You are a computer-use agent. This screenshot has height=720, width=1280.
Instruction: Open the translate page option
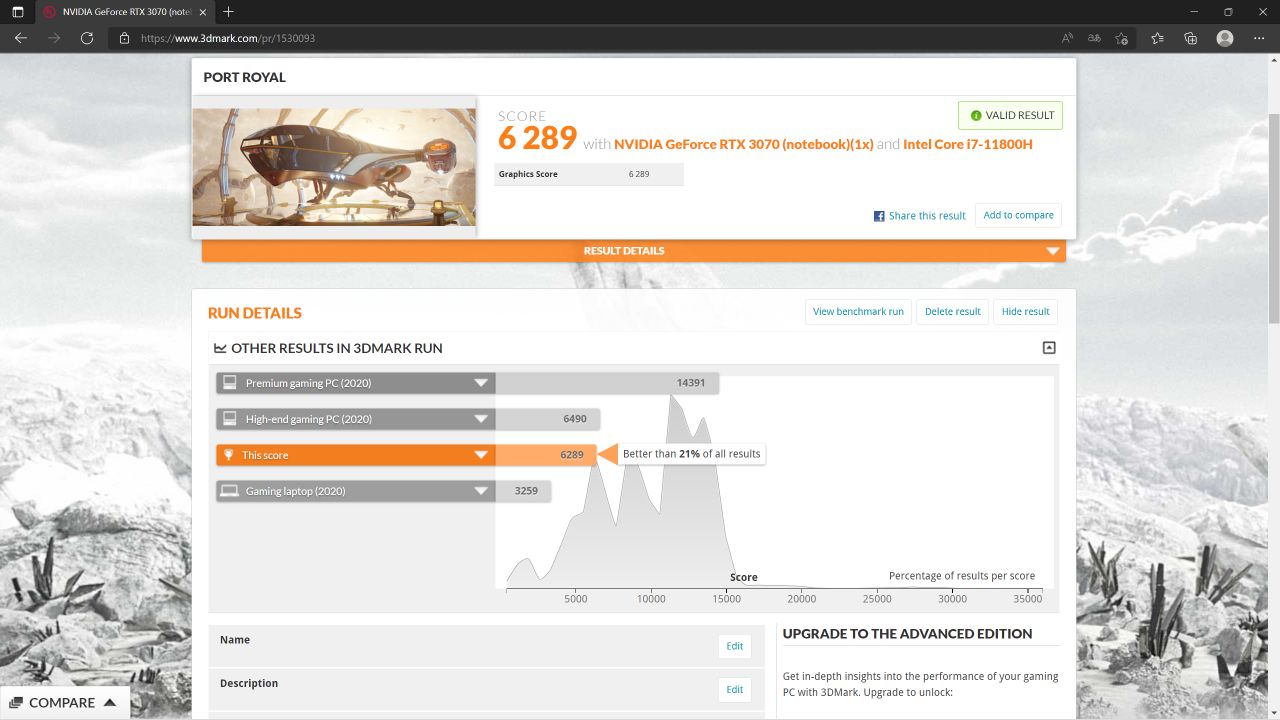point(1094,38)
